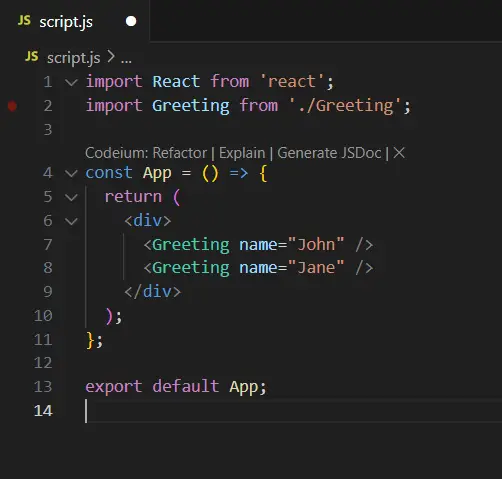Place cursor on export default App line

pos(176,387)
